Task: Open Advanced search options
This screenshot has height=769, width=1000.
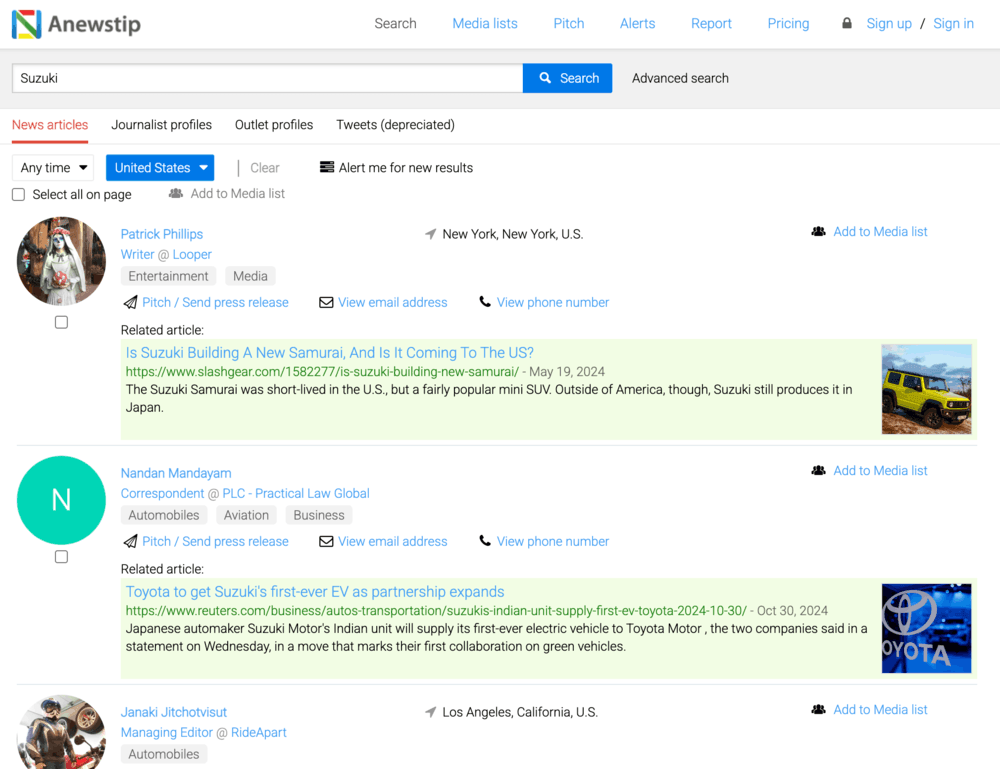Action: (x=680, y=78)
